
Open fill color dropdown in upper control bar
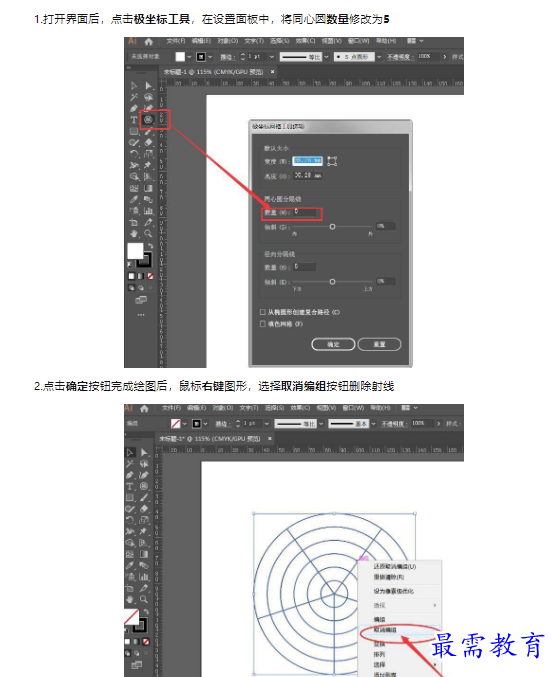click(x=189, y=57)
